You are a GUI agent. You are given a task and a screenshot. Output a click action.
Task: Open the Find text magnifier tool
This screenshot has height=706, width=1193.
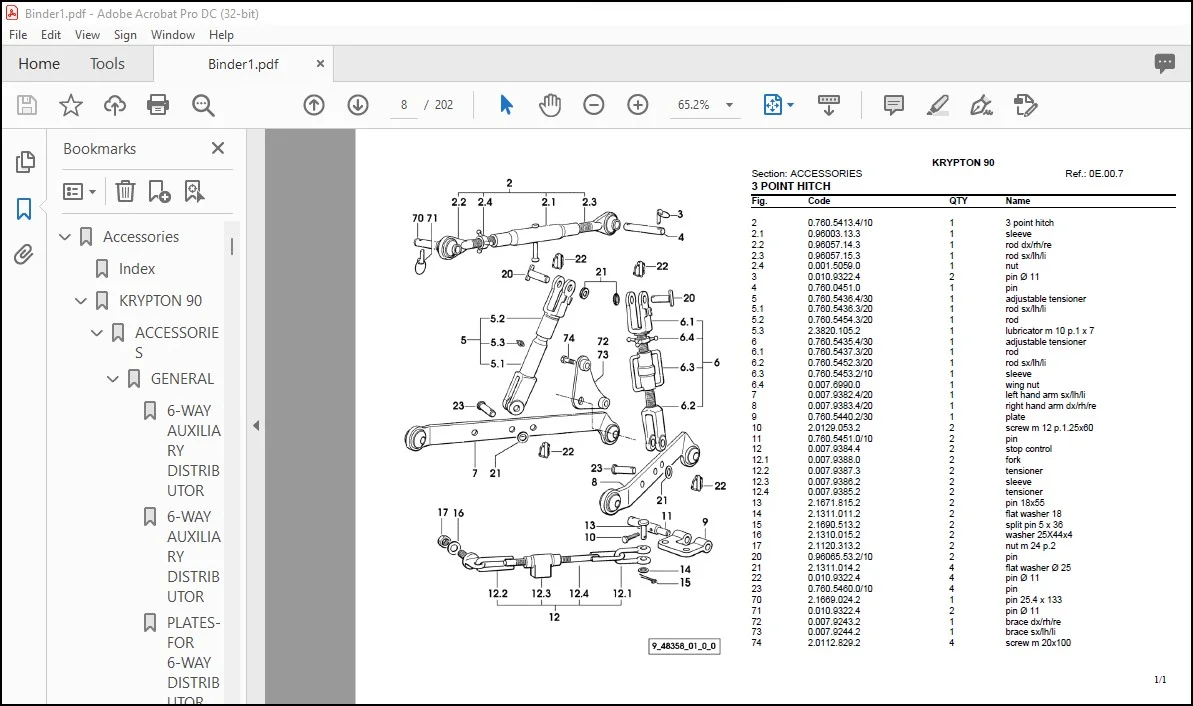tap(203, 105)
